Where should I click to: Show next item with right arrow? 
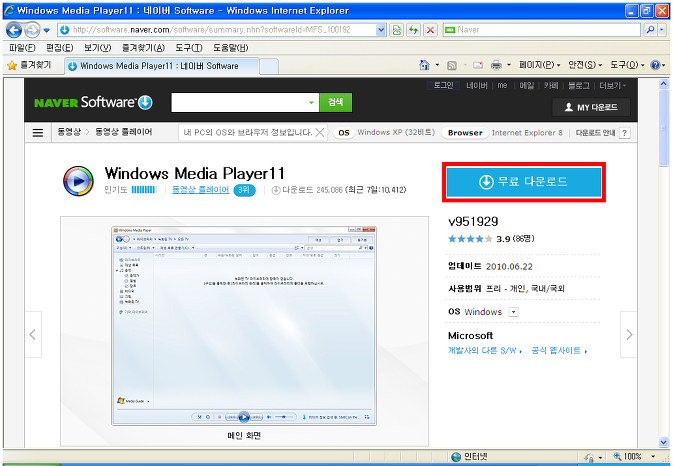coord(629,334)
